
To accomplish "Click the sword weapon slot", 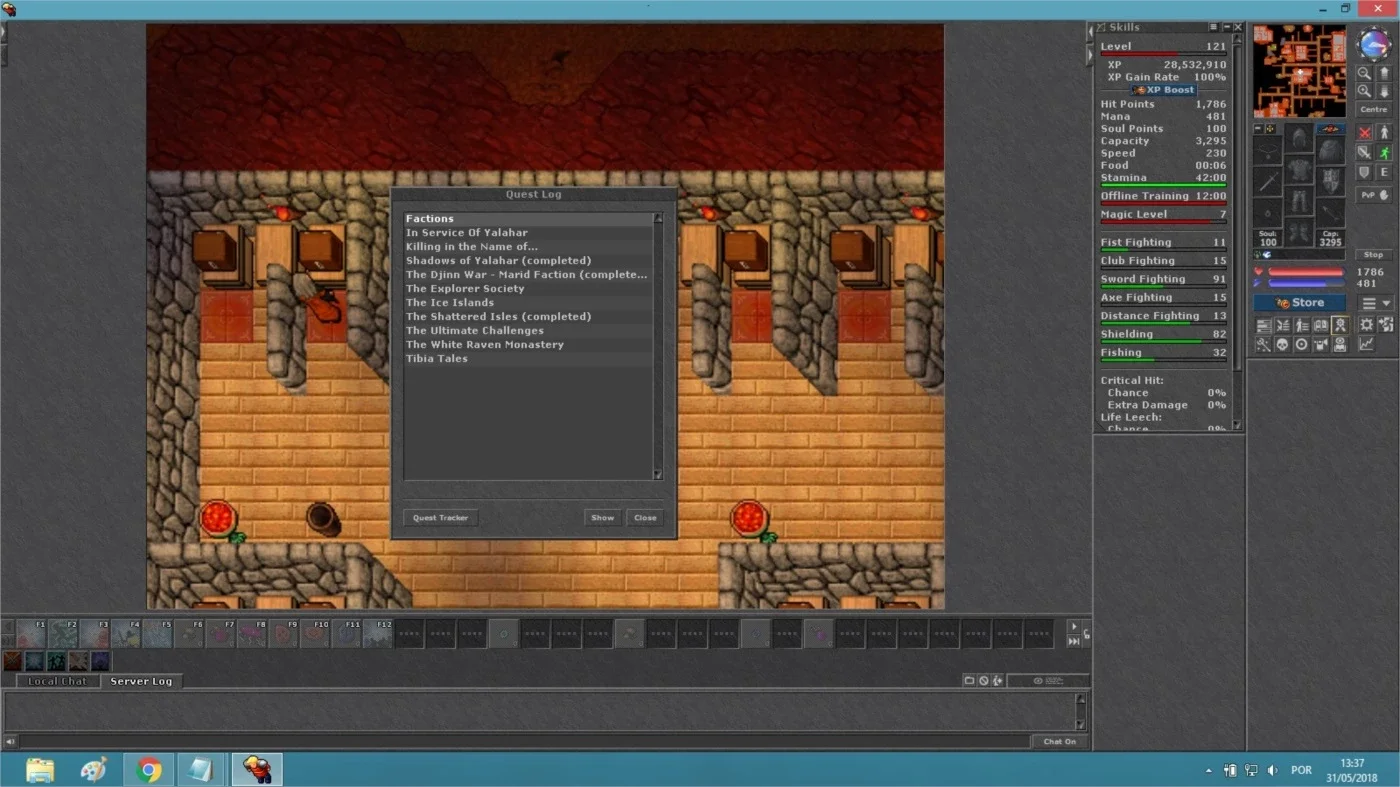I will point(1267,181).
